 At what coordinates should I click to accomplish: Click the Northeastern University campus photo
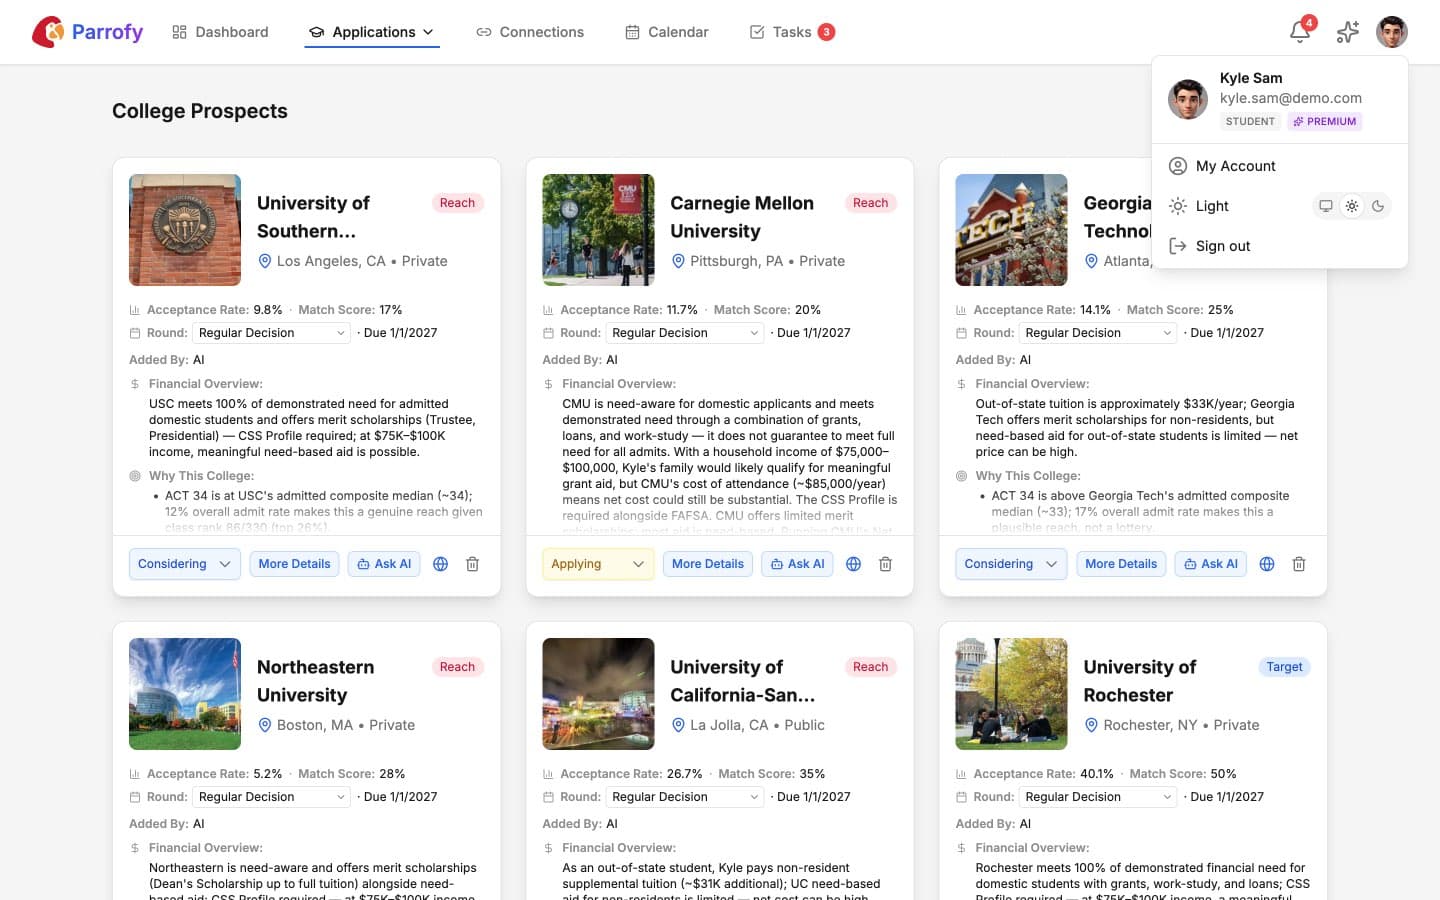185,694
